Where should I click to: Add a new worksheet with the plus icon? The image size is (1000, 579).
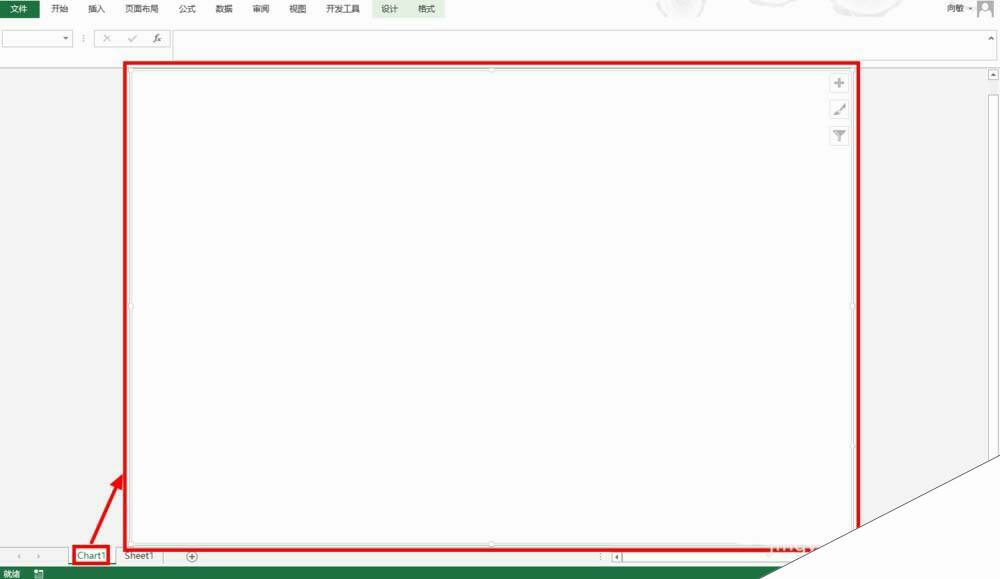pyautogui.click(x=191, y=556)
